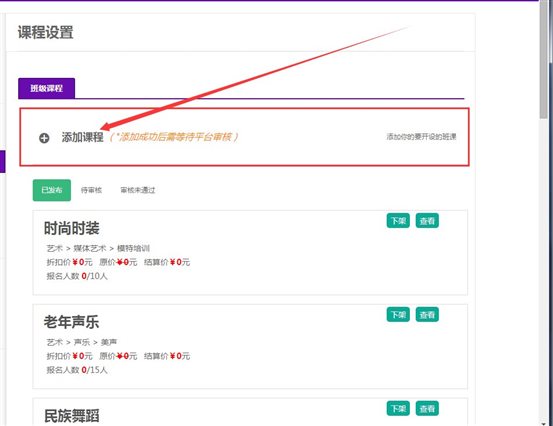Show the 审核未通过 rejected courses list
Image resolution: width=553 pixels, height=426 pixels.
pyautogui.click(x=138, y=190)
